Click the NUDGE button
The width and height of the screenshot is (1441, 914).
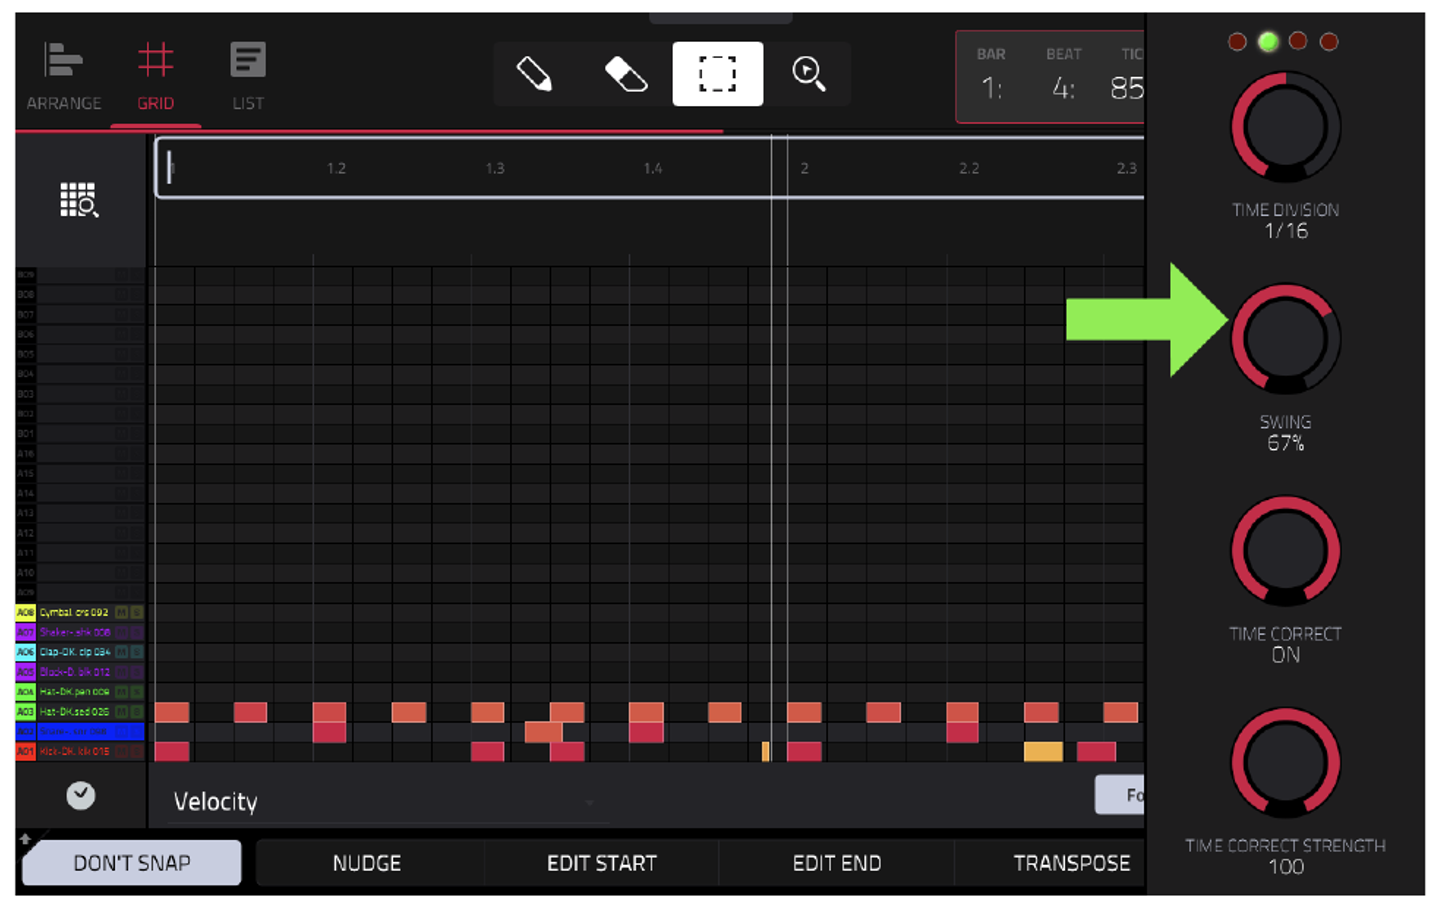point(367,862)
